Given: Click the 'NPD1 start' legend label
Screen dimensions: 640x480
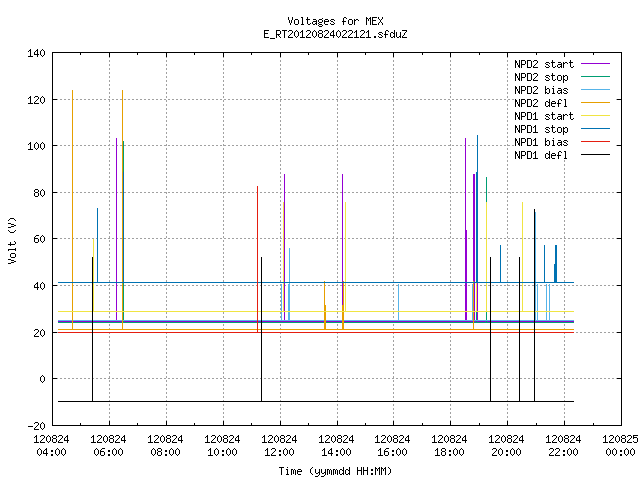Looking at the screenshot, I should (x=544, y=116).
